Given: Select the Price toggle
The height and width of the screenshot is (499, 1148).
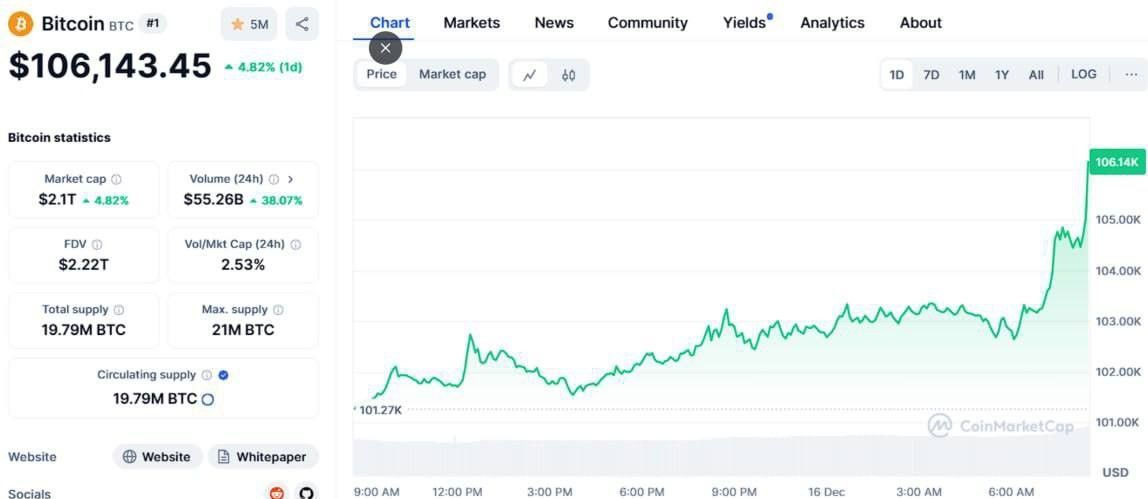Looking at the screenshot, I should [381, 75].
